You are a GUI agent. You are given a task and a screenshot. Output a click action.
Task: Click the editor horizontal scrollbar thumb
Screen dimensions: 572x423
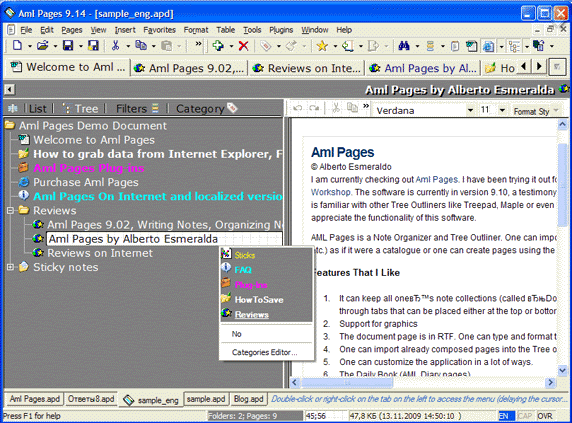click(x=346, y=383)
